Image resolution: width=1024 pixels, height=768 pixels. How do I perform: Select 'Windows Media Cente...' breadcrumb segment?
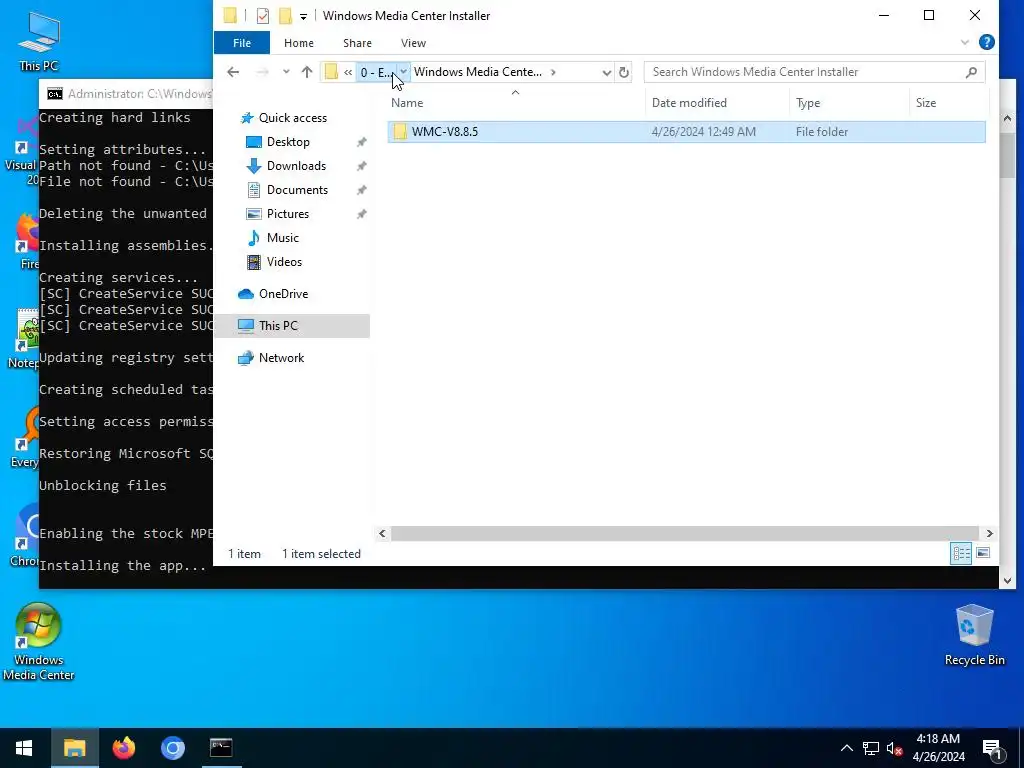[478, 72]
